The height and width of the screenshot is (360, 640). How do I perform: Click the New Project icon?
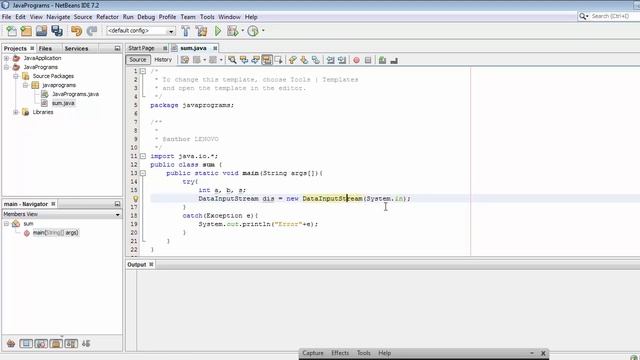26,31
